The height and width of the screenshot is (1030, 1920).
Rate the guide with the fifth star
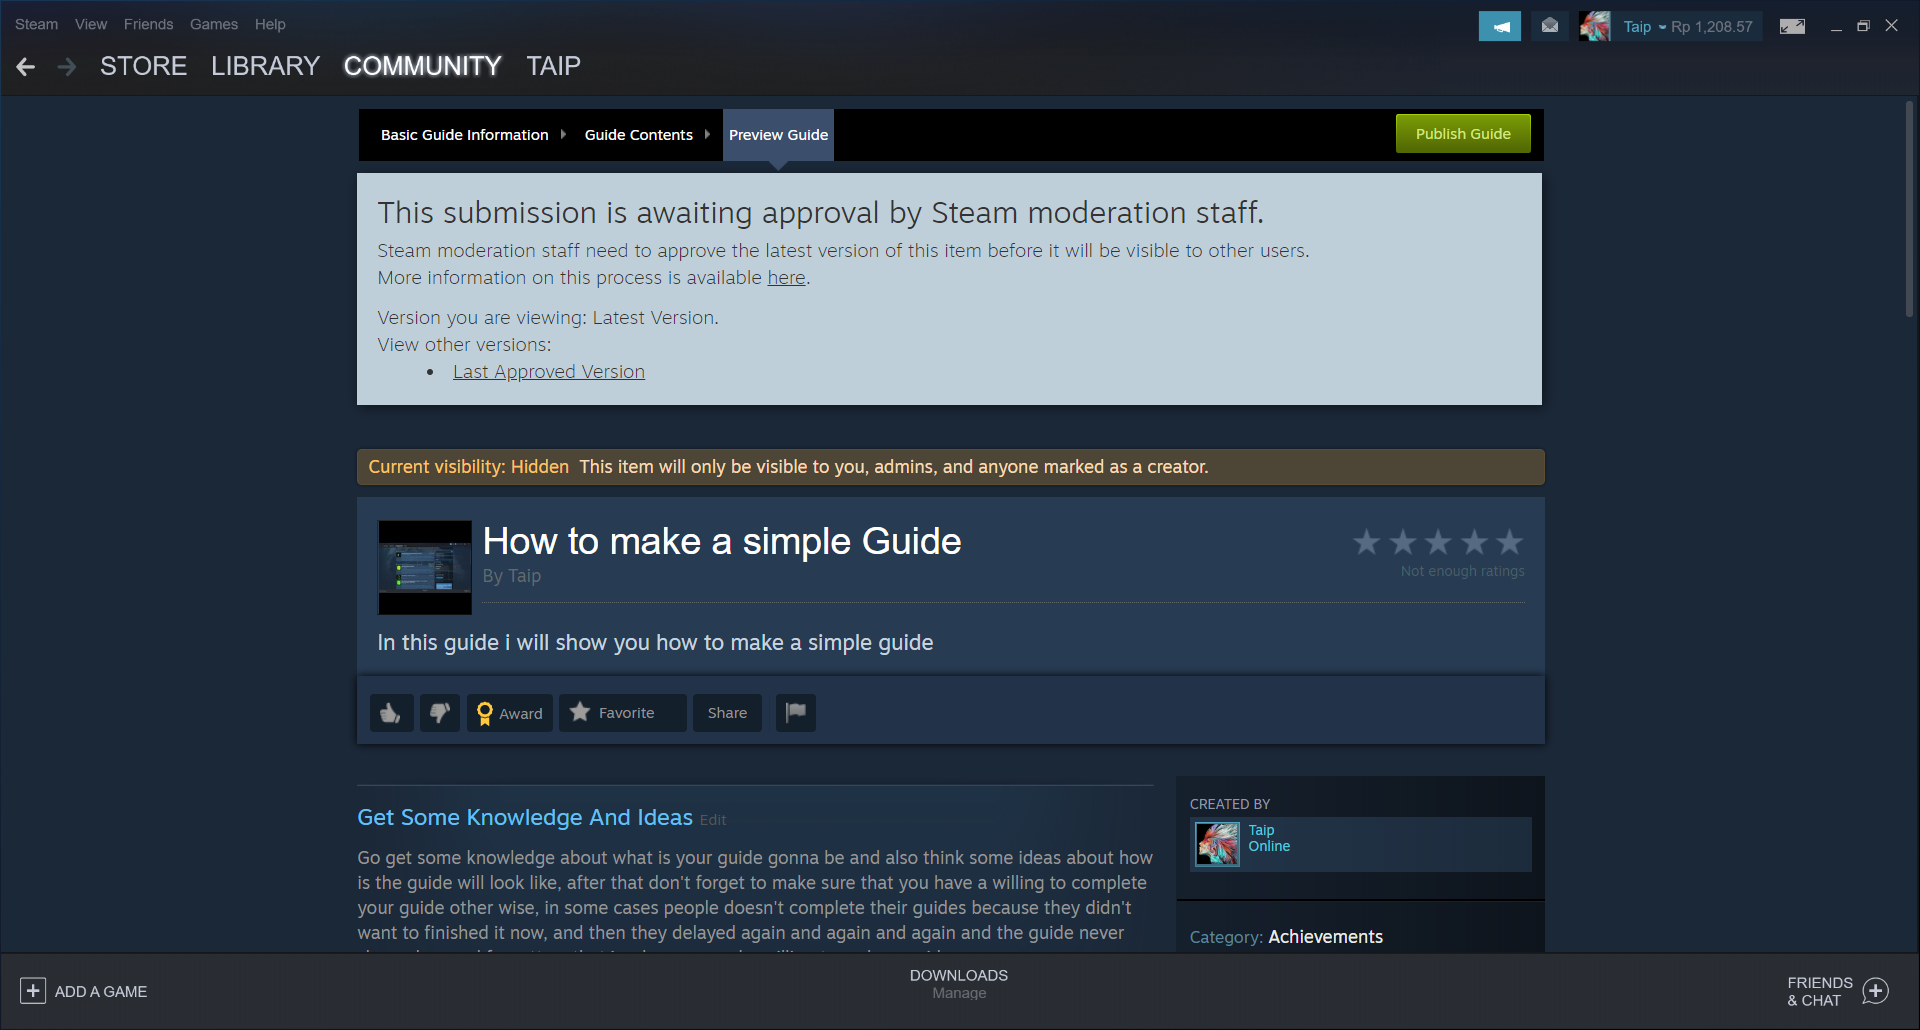pyautogui.click(x=1510, y=542)
